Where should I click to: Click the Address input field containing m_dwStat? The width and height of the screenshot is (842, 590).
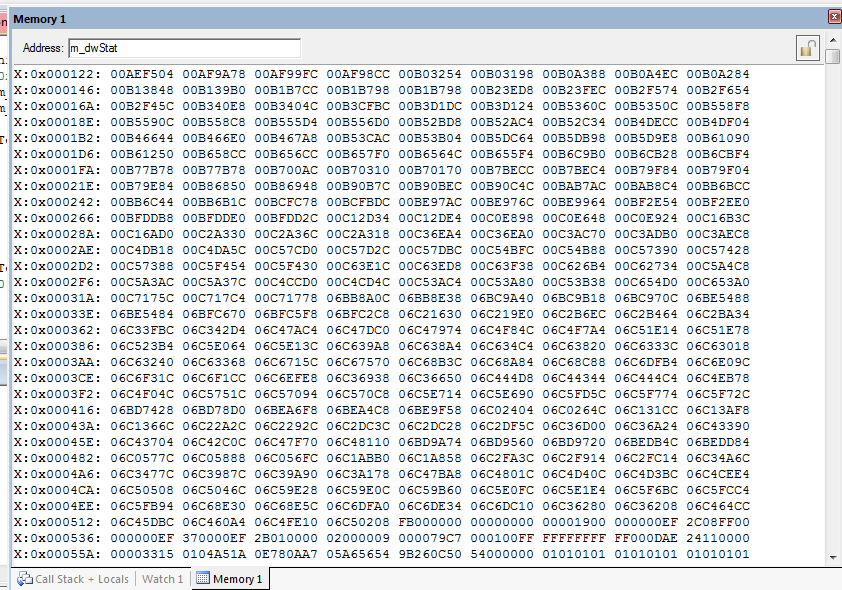[184, 48]
